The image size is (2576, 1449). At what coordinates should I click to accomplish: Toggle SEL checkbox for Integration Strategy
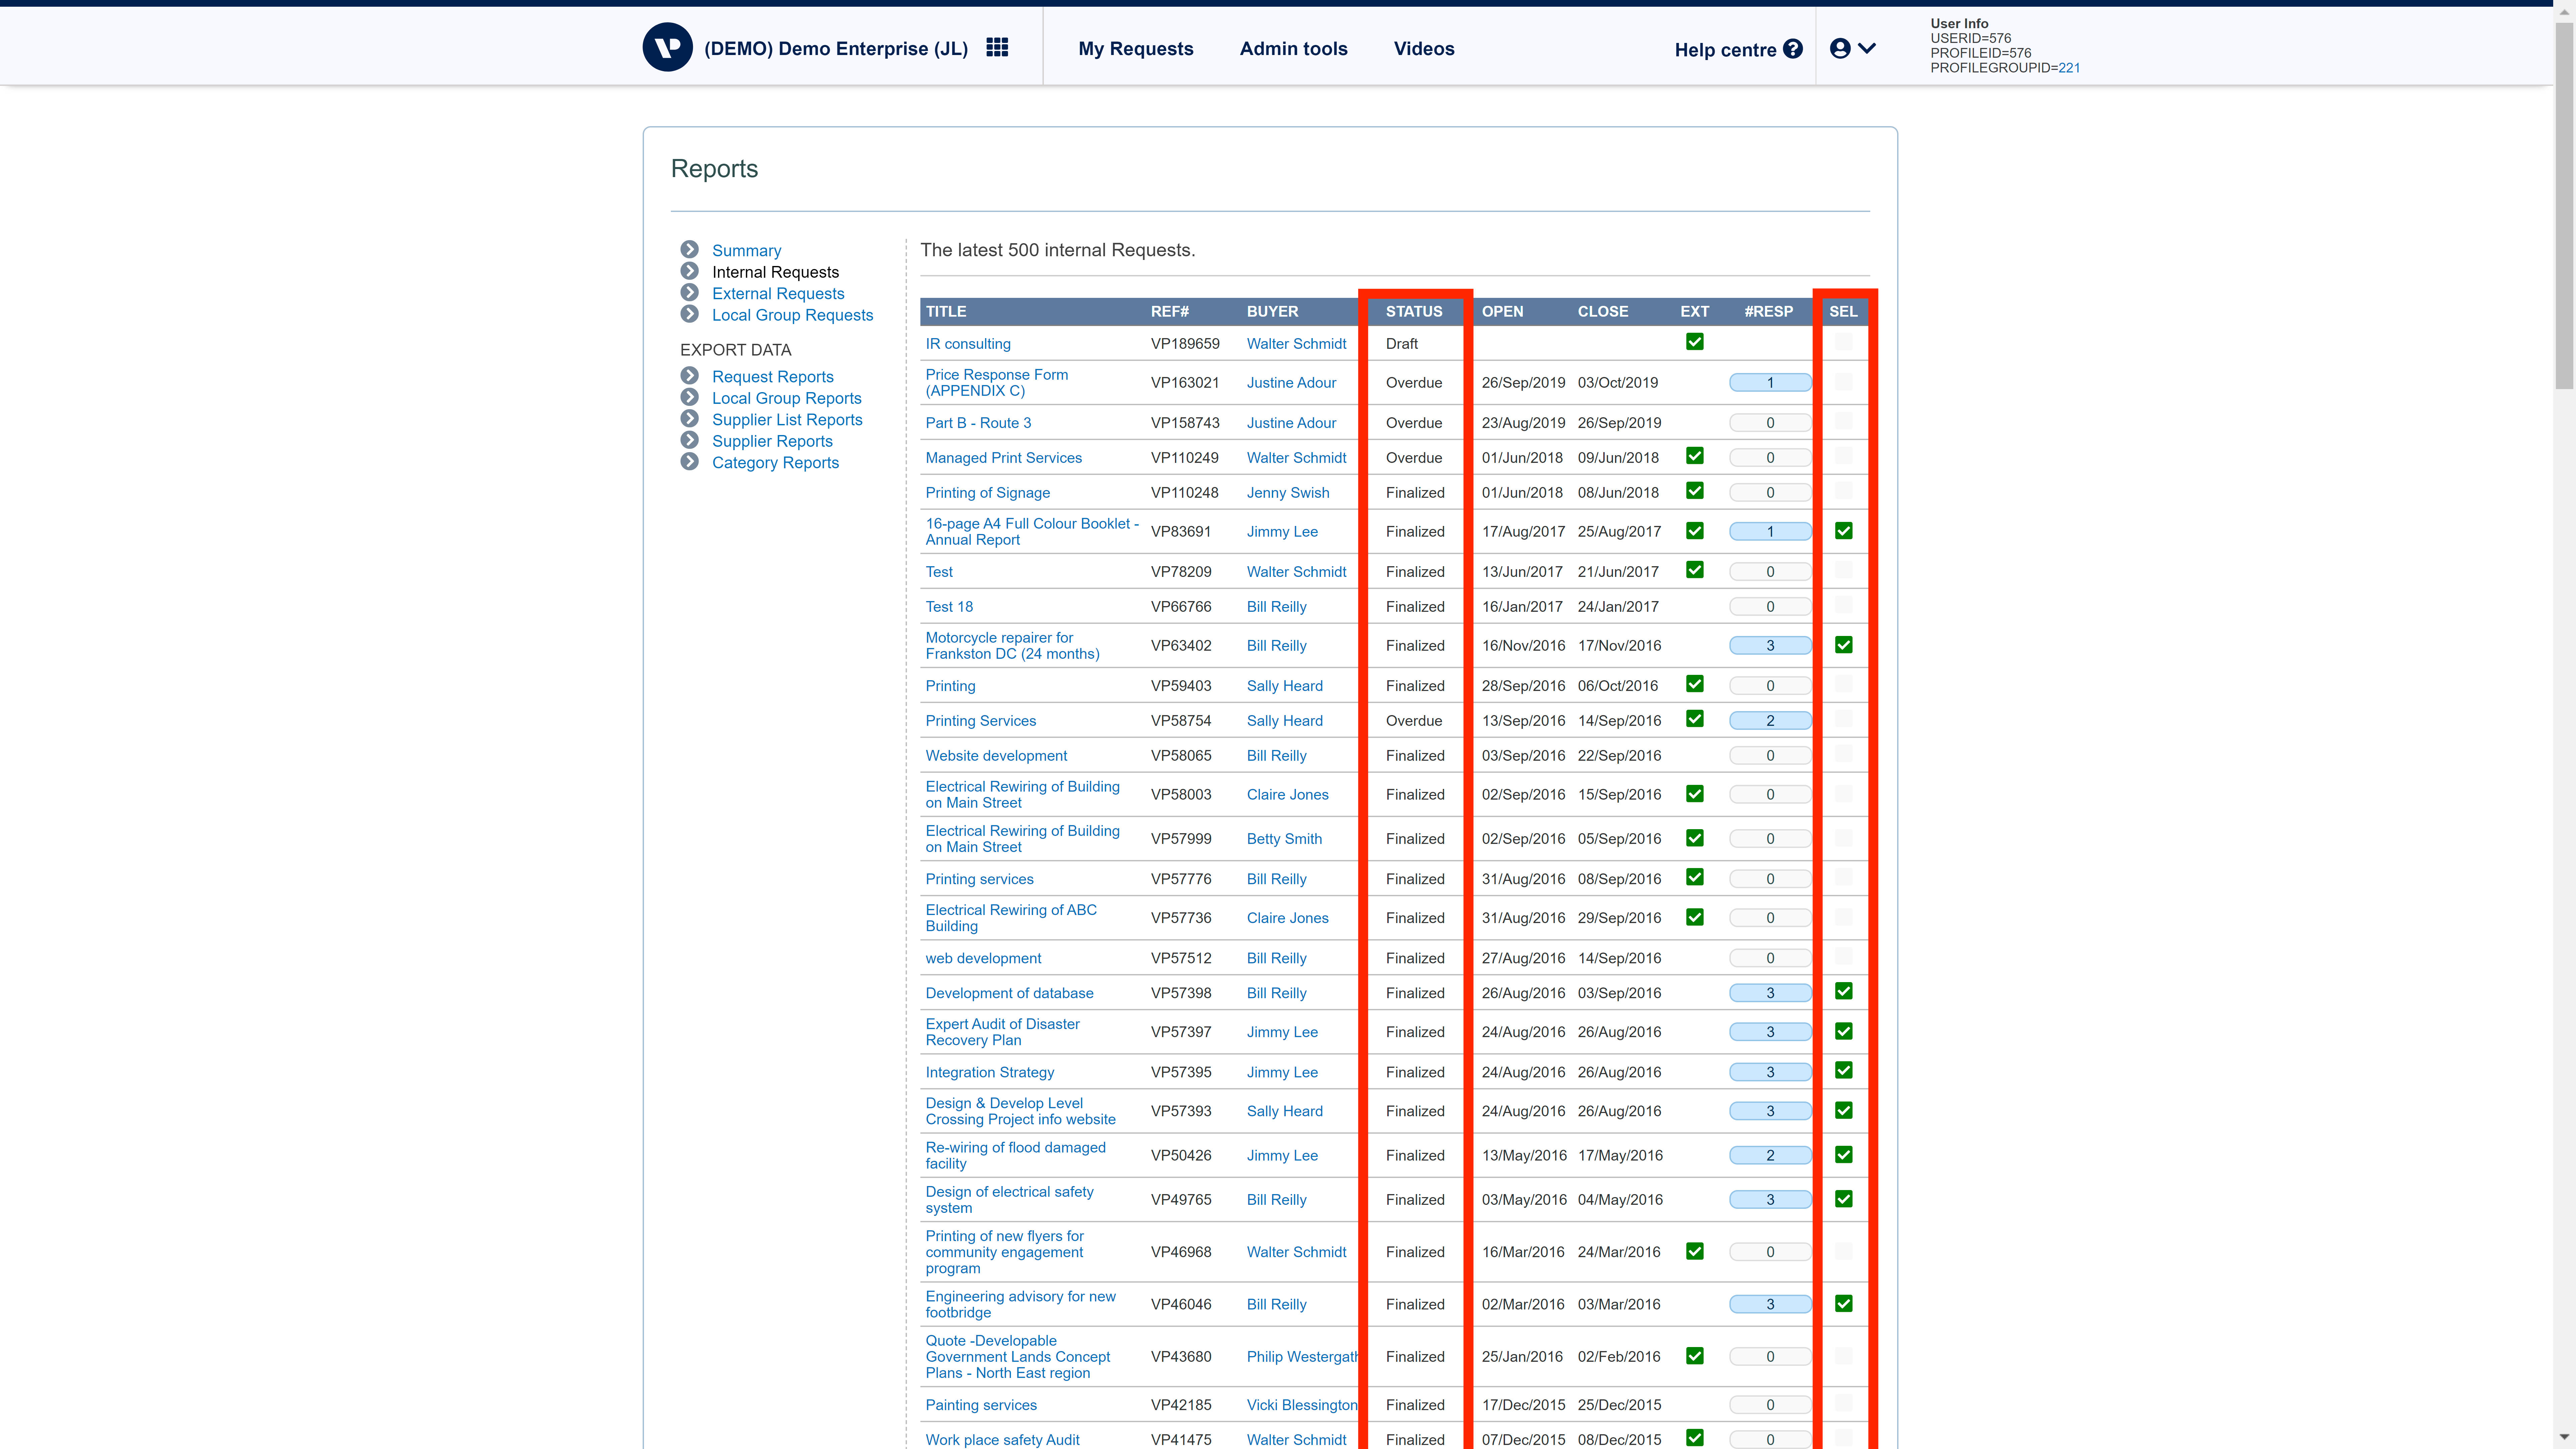click(x=1844, y=1070)
